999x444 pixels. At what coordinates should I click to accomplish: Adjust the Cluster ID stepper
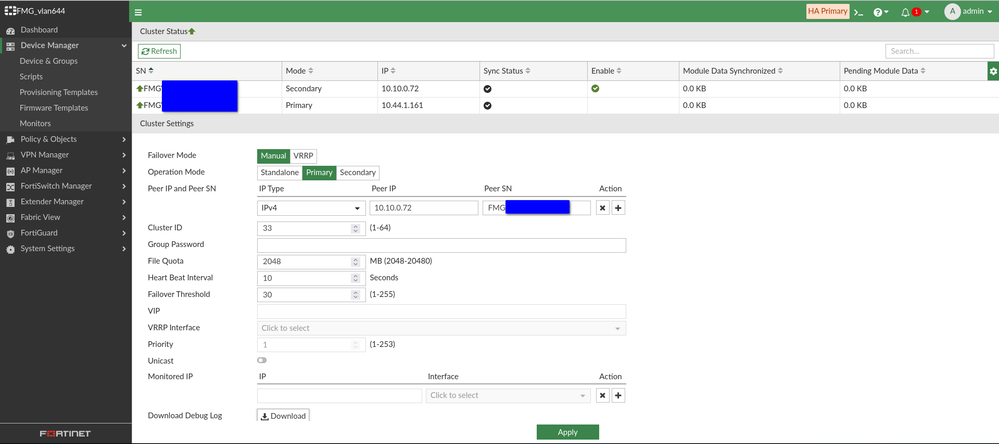point(356,227)
